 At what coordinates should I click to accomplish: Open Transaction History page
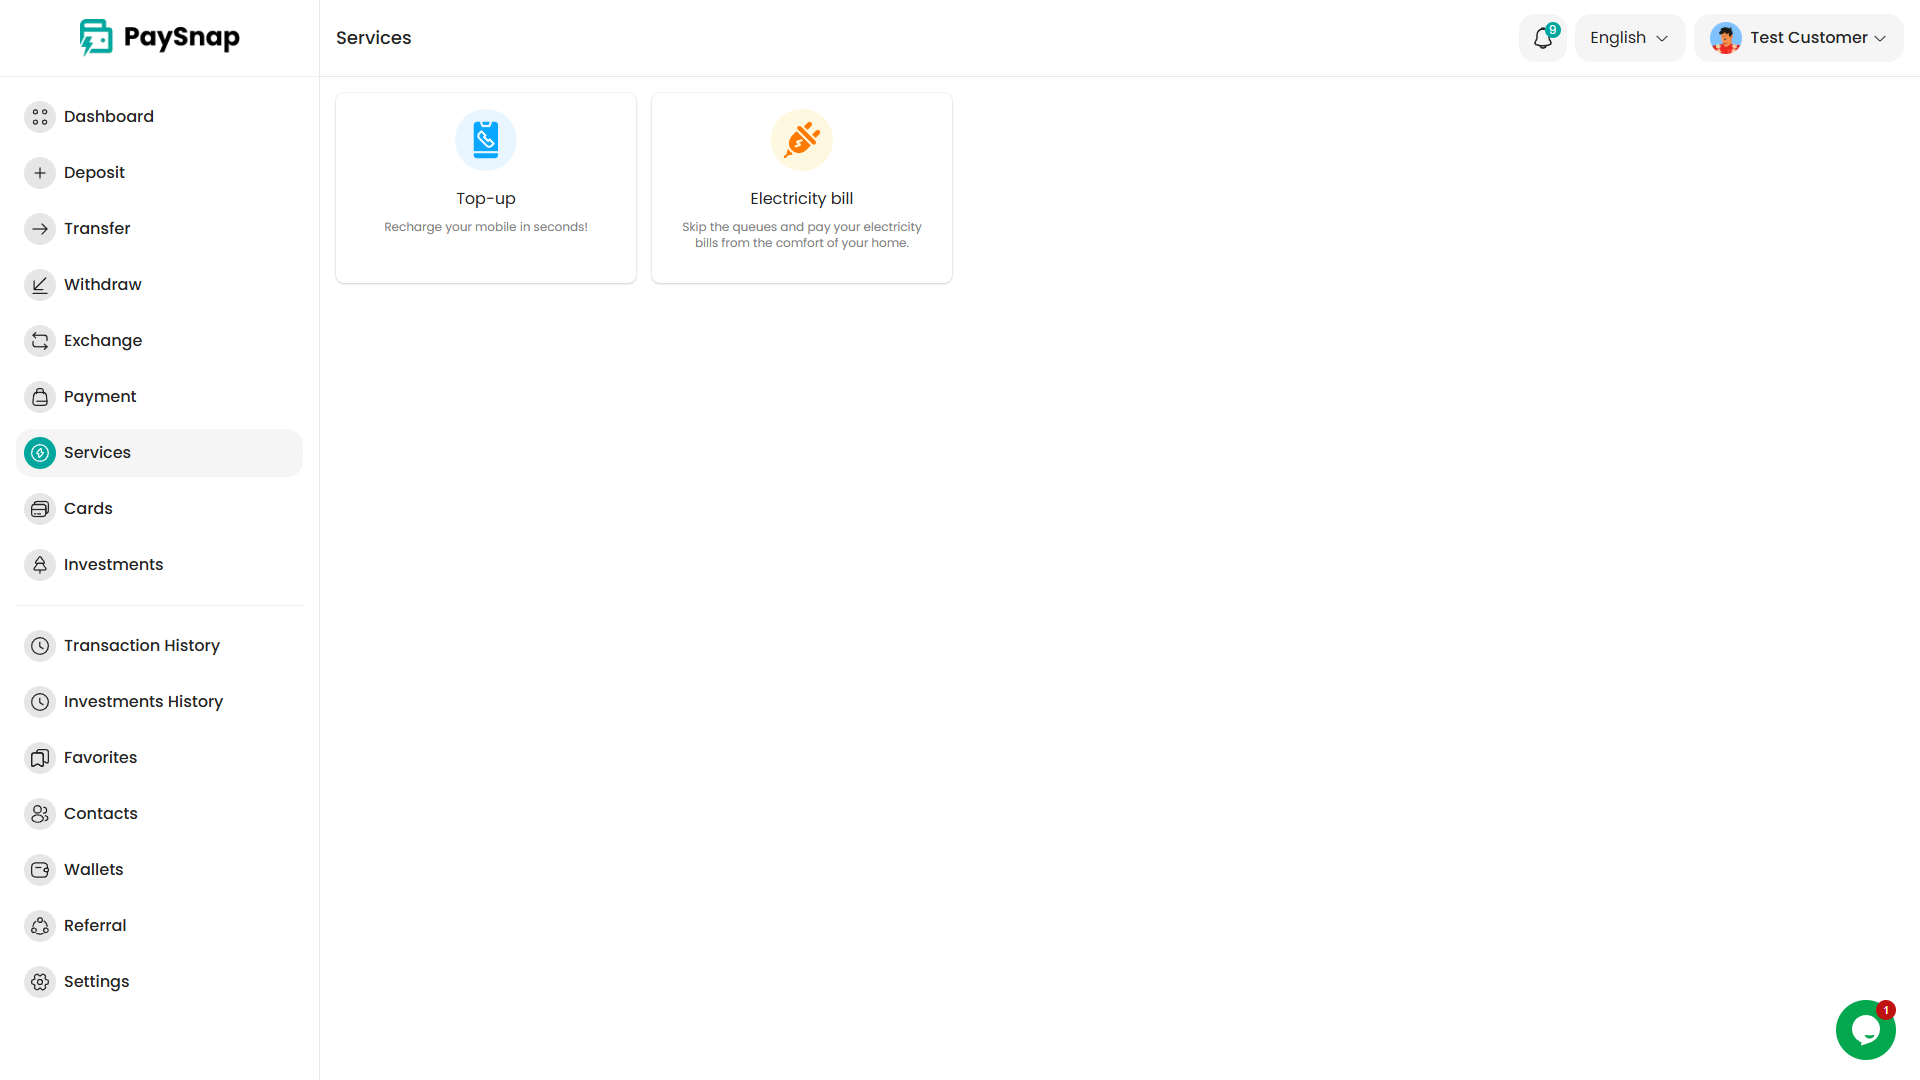[x=141, y=646]
